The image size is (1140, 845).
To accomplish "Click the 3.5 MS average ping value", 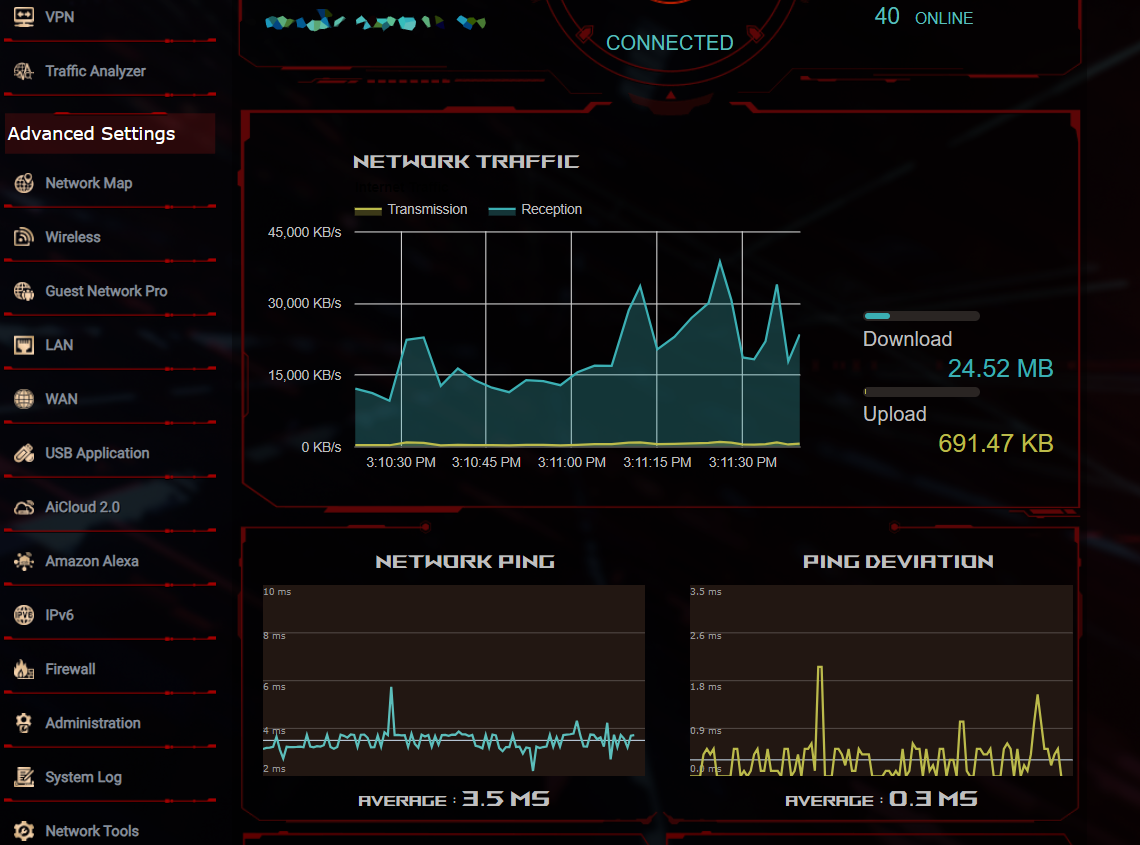I will point(506,799).
